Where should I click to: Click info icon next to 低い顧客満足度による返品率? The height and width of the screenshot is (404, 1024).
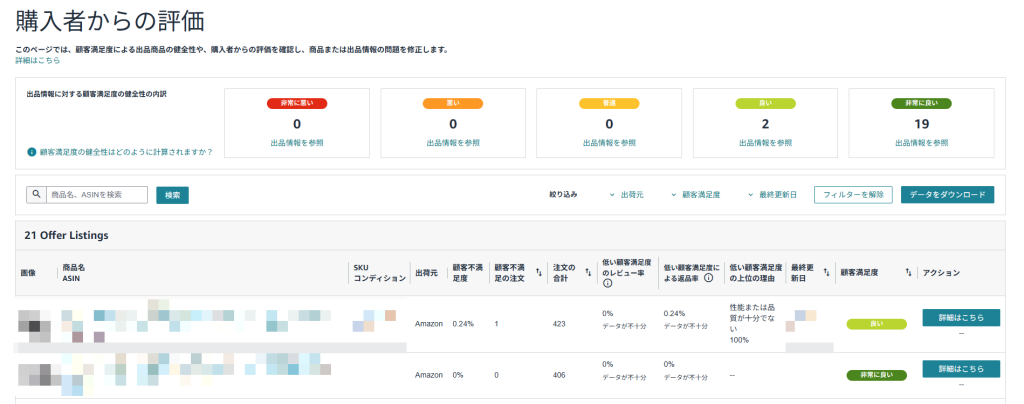pyautogui.click(x=708, y=279)
